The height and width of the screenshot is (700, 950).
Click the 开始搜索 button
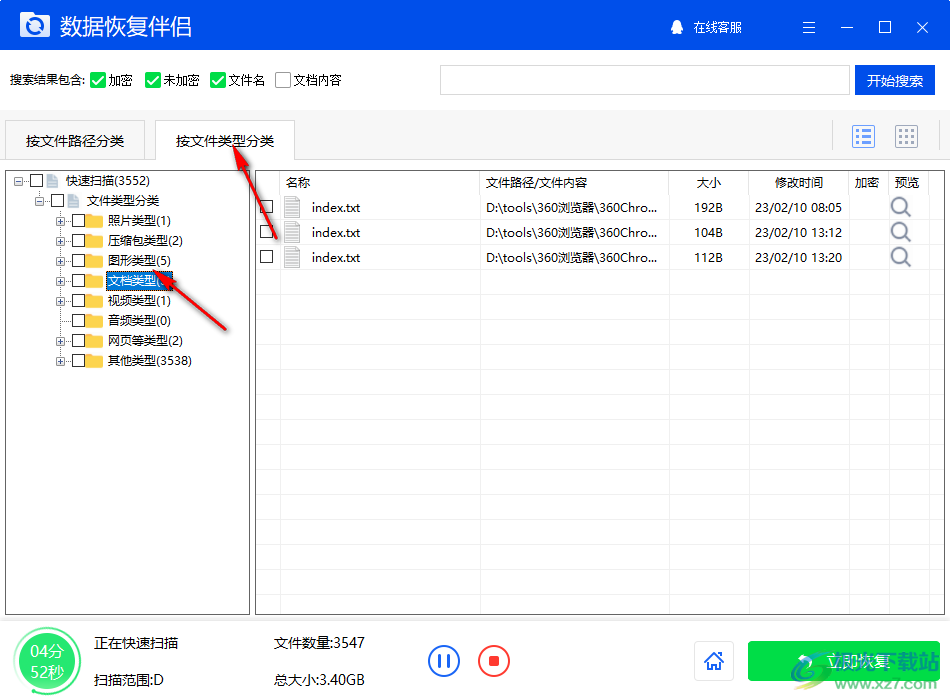[x=894, y=80]
